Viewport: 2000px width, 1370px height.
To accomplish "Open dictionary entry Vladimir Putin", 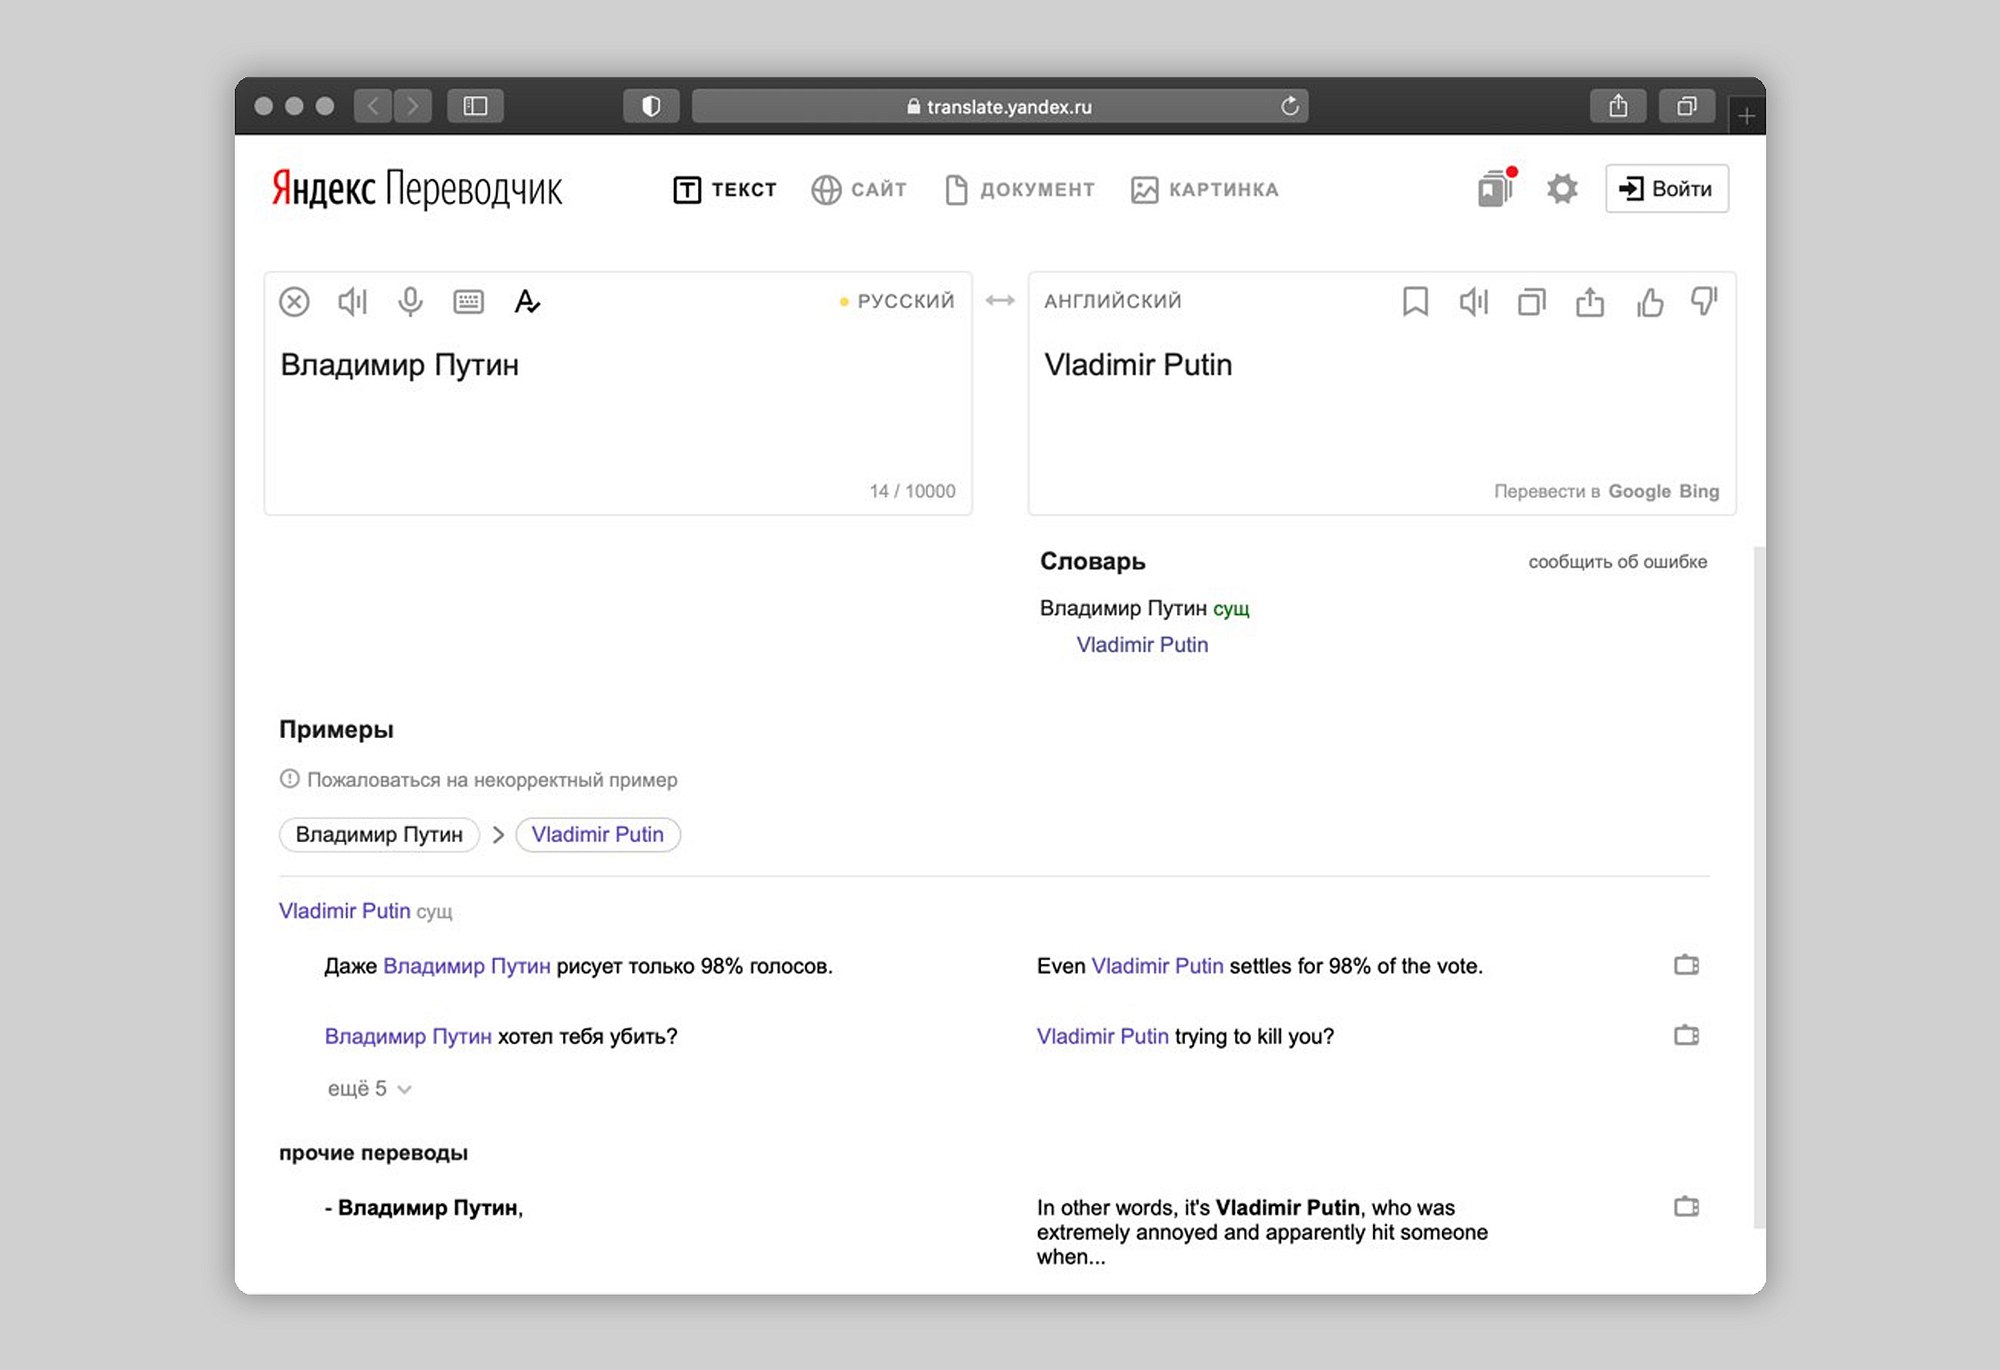I will coord(1142,645).
